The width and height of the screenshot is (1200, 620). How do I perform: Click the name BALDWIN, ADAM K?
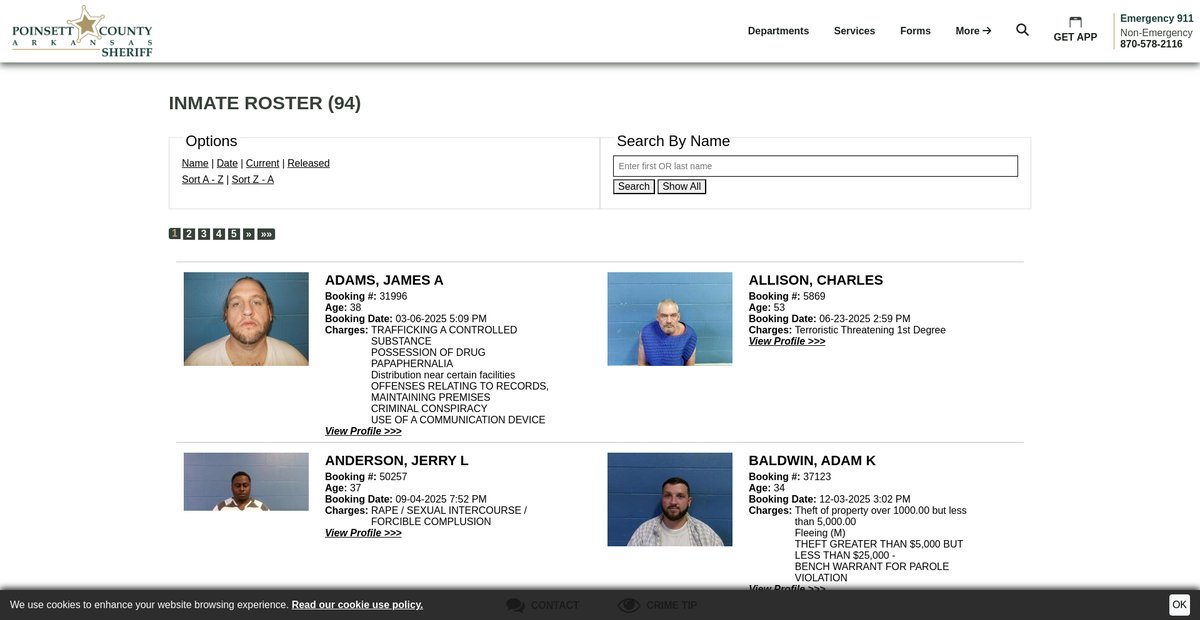click(812, 461)
